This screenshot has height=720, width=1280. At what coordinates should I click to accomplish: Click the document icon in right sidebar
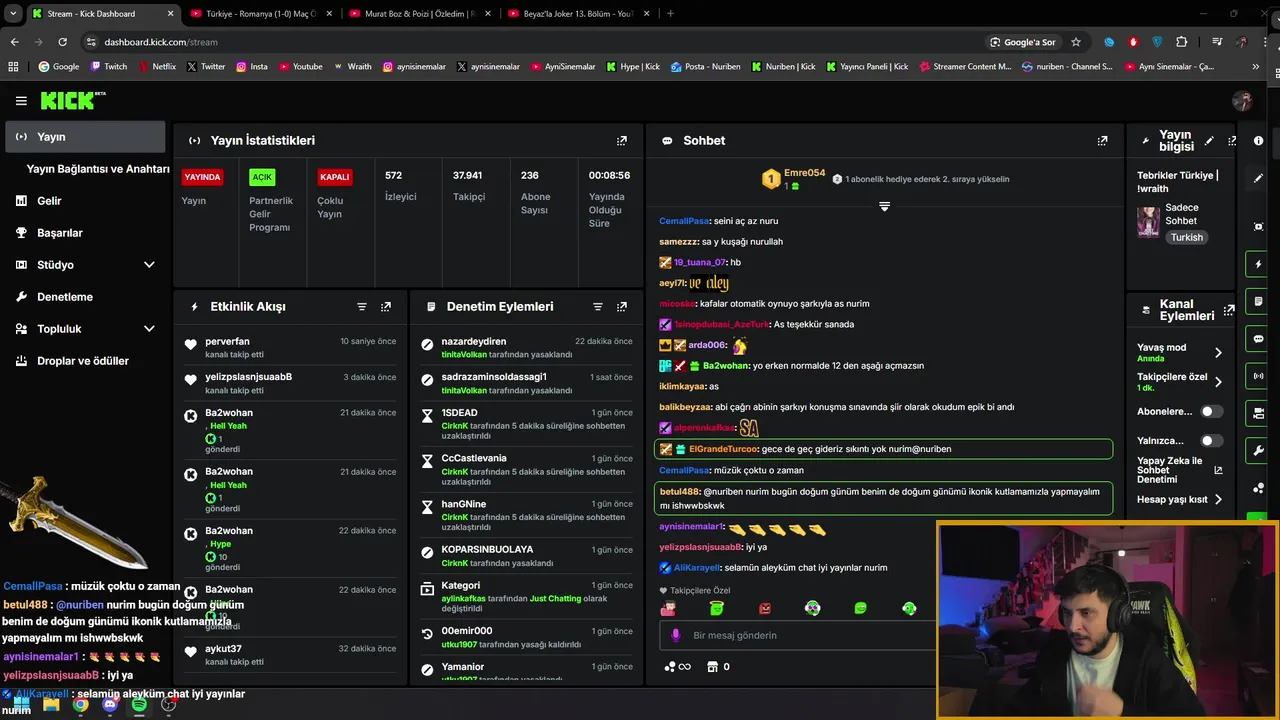(x=1258, y=302)
